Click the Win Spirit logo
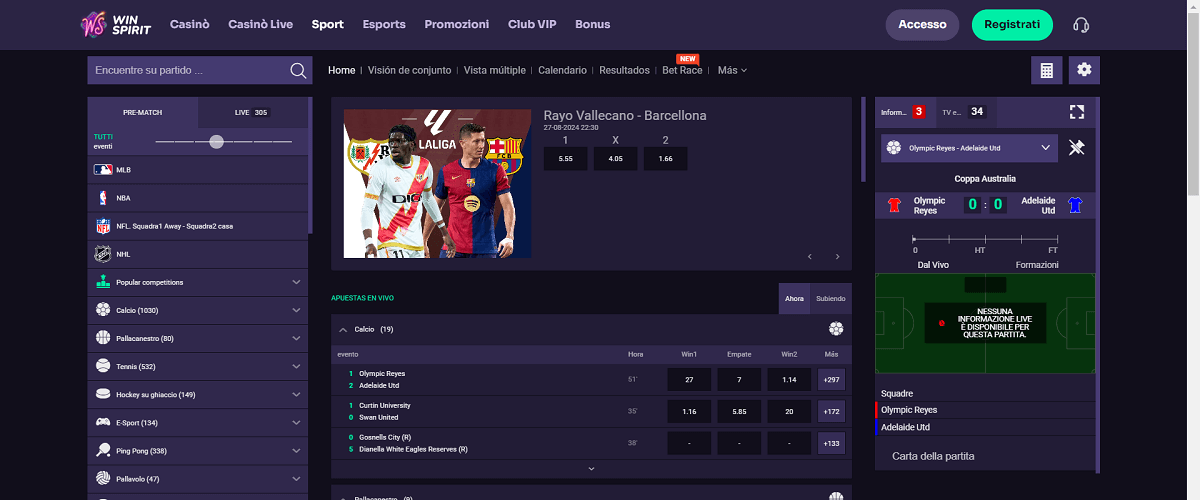The image size is (1200, 500). click(116, 24)
